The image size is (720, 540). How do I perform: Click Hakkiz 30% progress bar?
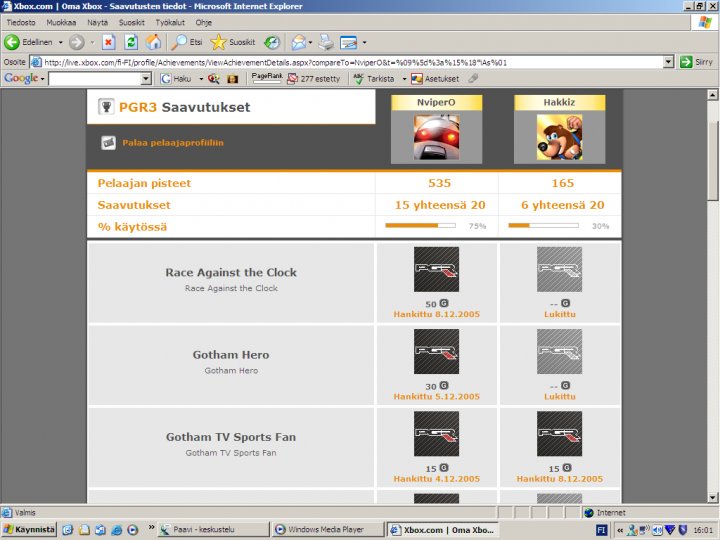coord(544,225)
